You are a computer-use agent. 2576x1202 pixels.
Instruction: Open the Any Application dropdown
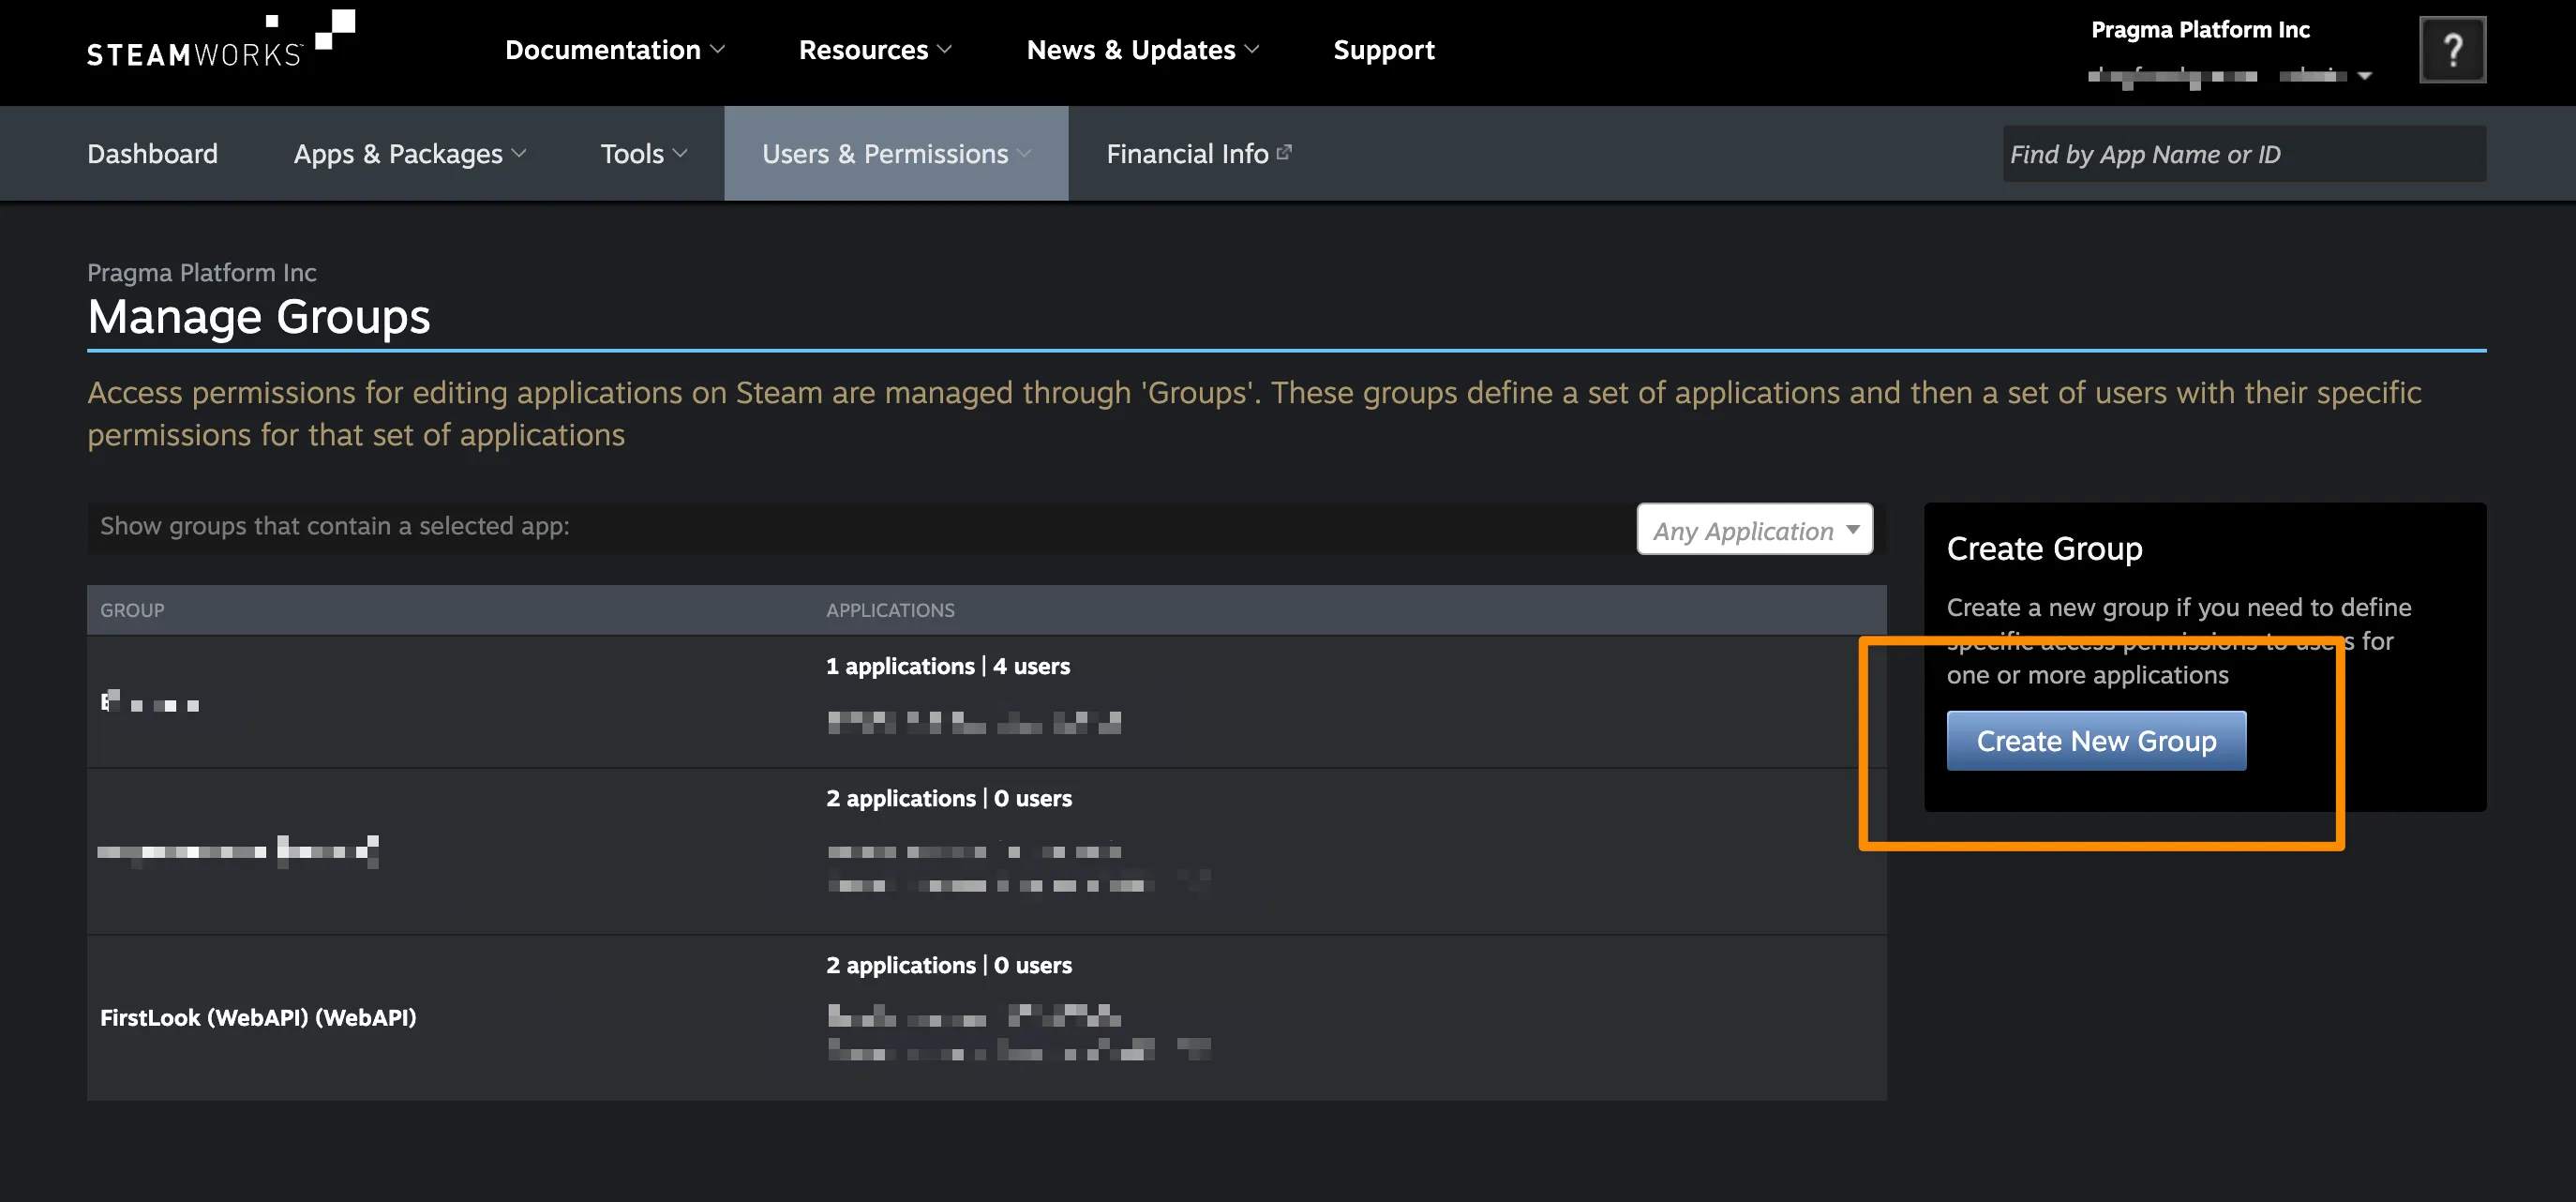click(1754, 529)
